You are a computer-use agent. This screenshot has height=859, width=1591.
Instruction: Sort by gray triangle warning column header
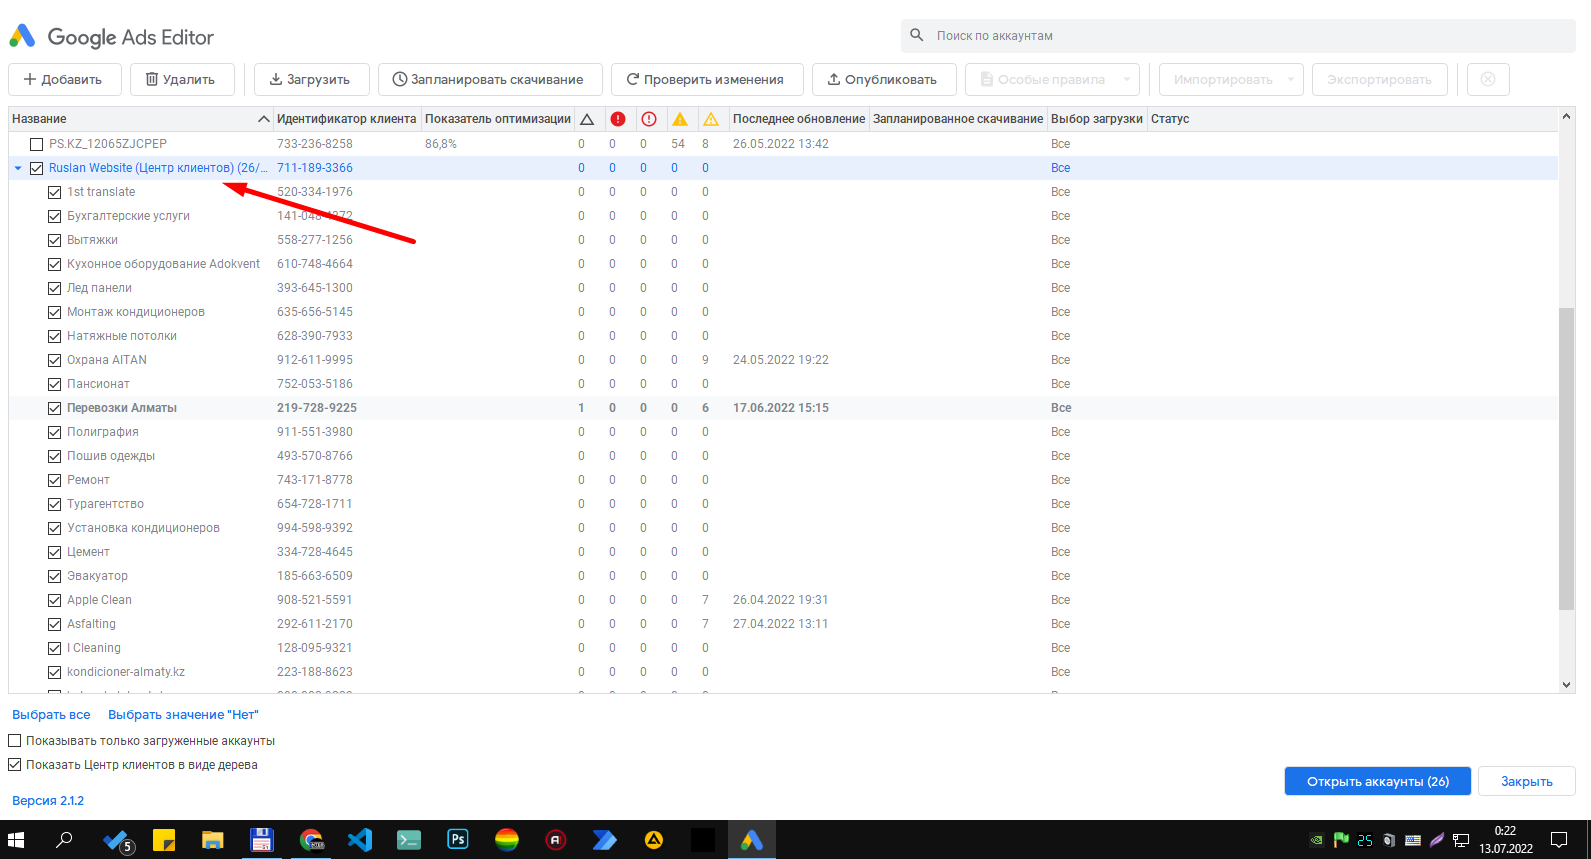pyautogui.click(x=587, y=119)
